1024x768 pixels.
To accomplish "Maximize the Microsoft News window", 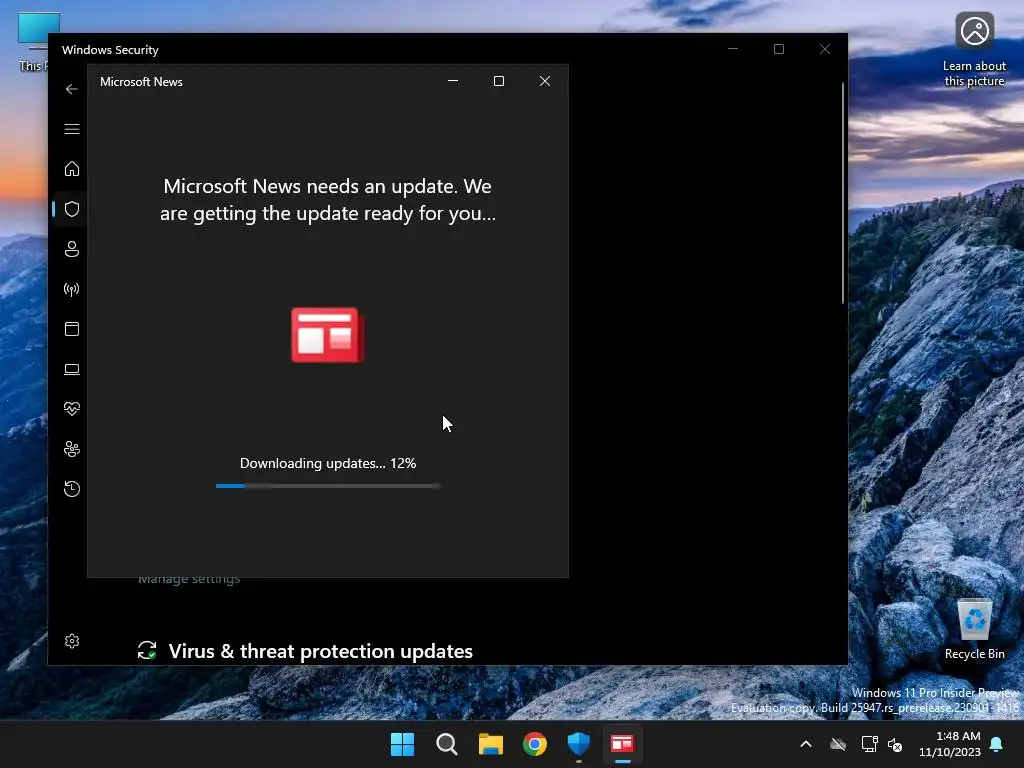I will tap(499, 81).
